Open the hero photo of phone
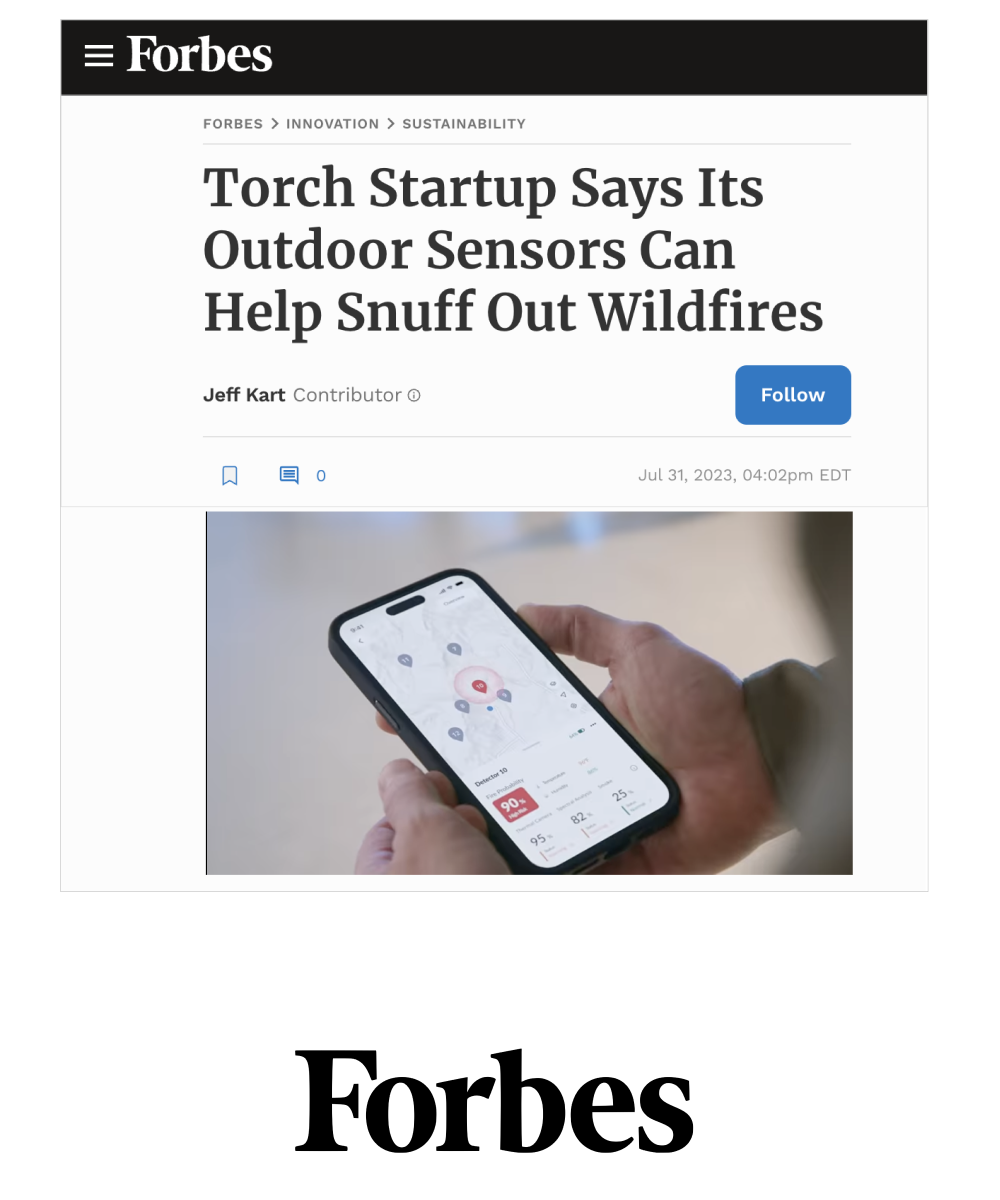1000x1200 pixels. coord(529,693)
